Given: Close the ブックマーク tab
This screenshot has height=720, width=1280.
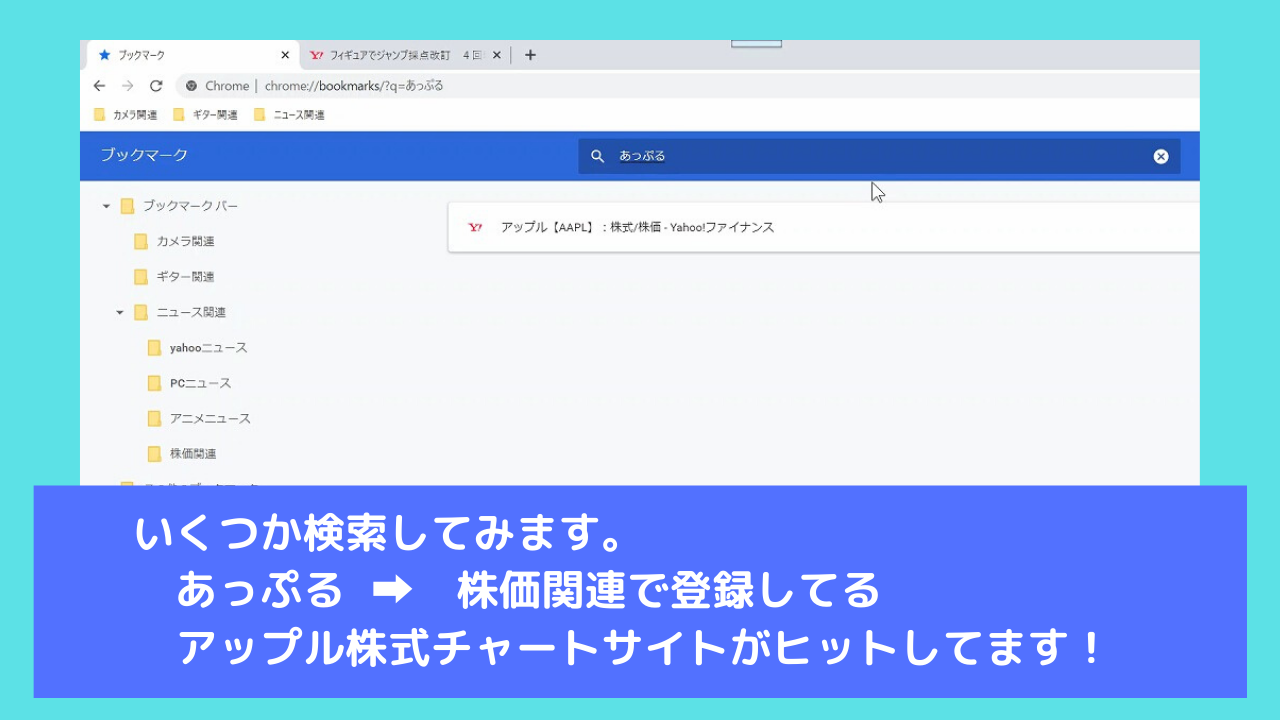Looking at the screenshot, I should pyautogui.click(x=285, y=56).
